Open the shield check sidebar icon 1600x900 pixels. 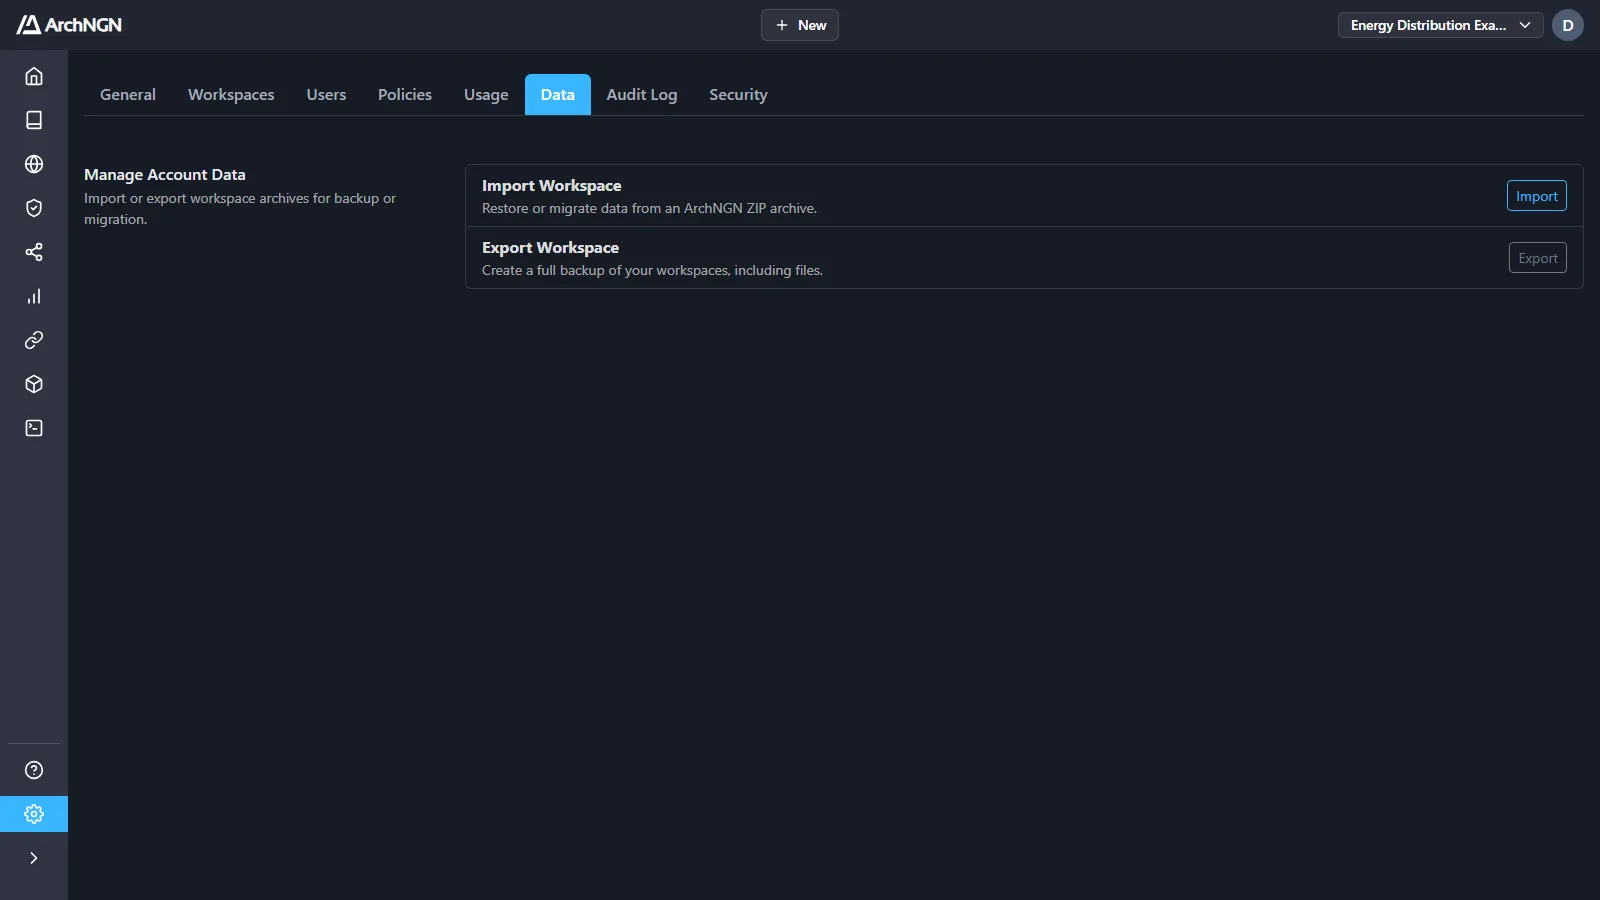click(x=34, y=208)
